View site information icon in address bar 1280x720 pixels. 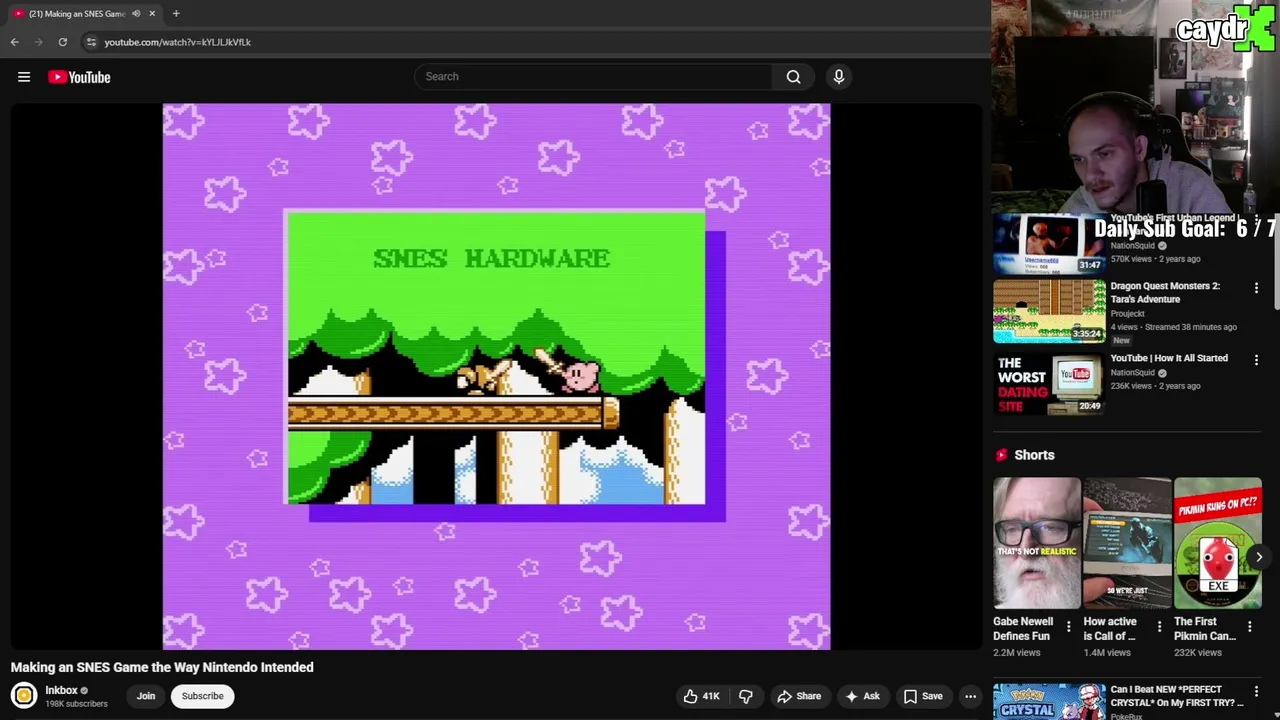click(91, 42)
